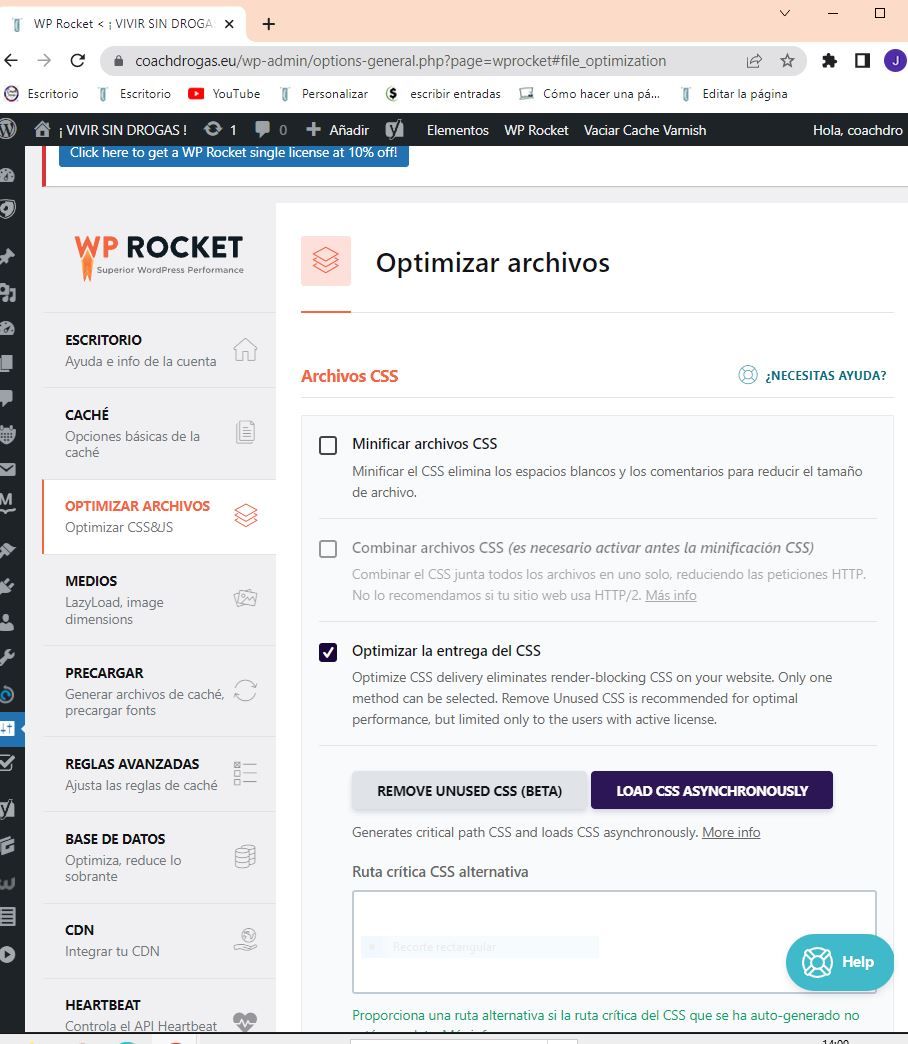The width and height of the screenshot is (908, 1044).
Task: Open the Añadir new content menu
Action: 337,130
